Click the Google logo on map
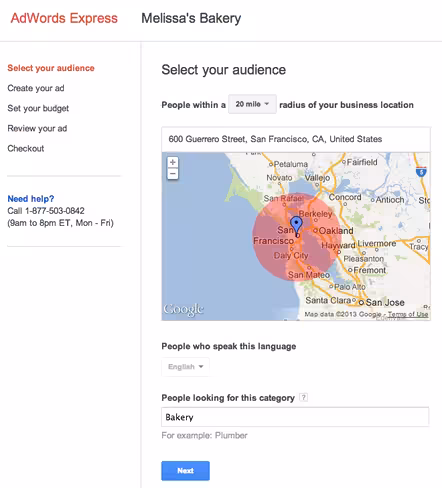 tap(184, 309)
